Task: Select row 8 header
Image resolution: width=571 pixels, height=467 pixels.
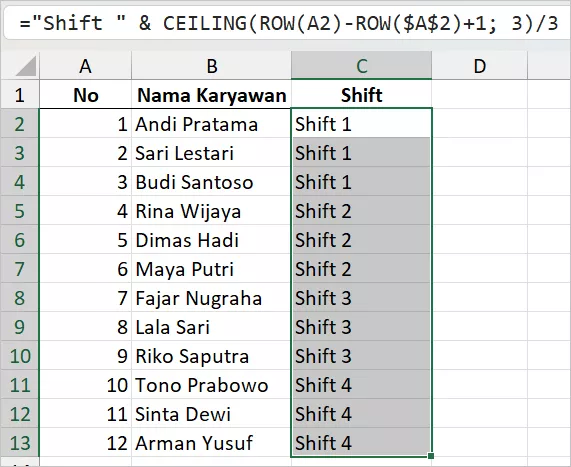Action: coord(20,298)
